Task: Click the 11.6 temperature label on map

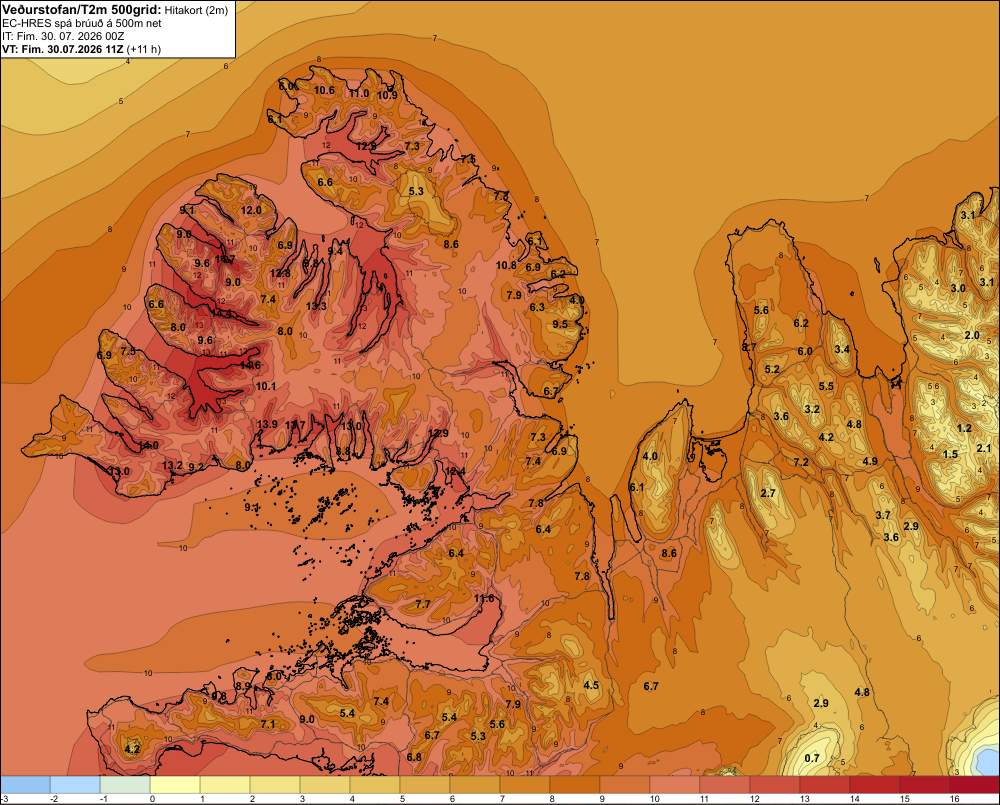Action: pos(484,598)
